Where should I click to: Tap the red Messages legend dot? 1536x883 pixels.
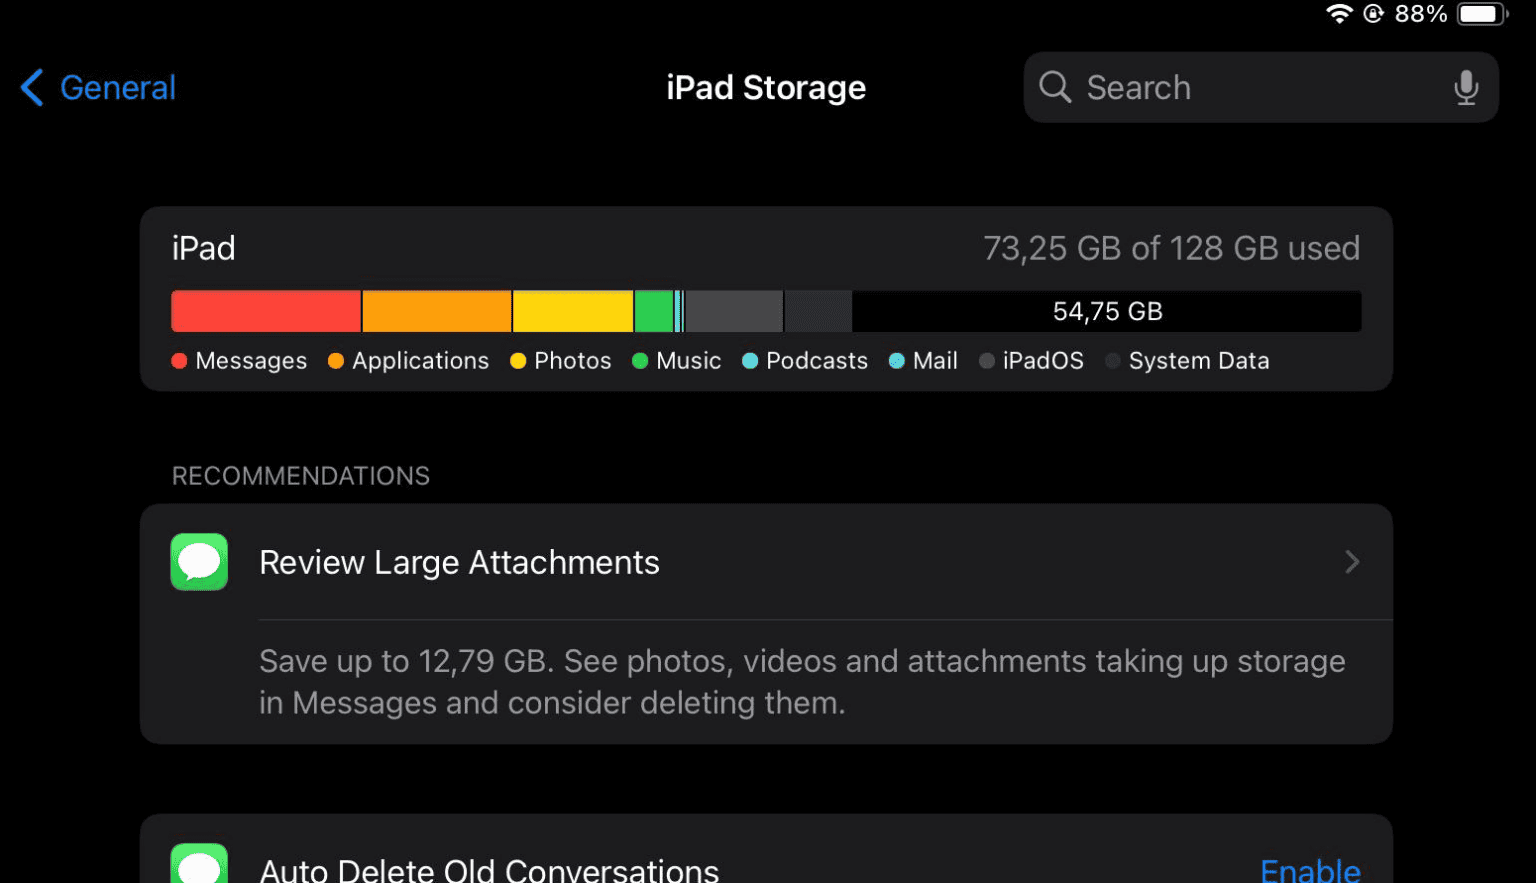pos(179,360)
